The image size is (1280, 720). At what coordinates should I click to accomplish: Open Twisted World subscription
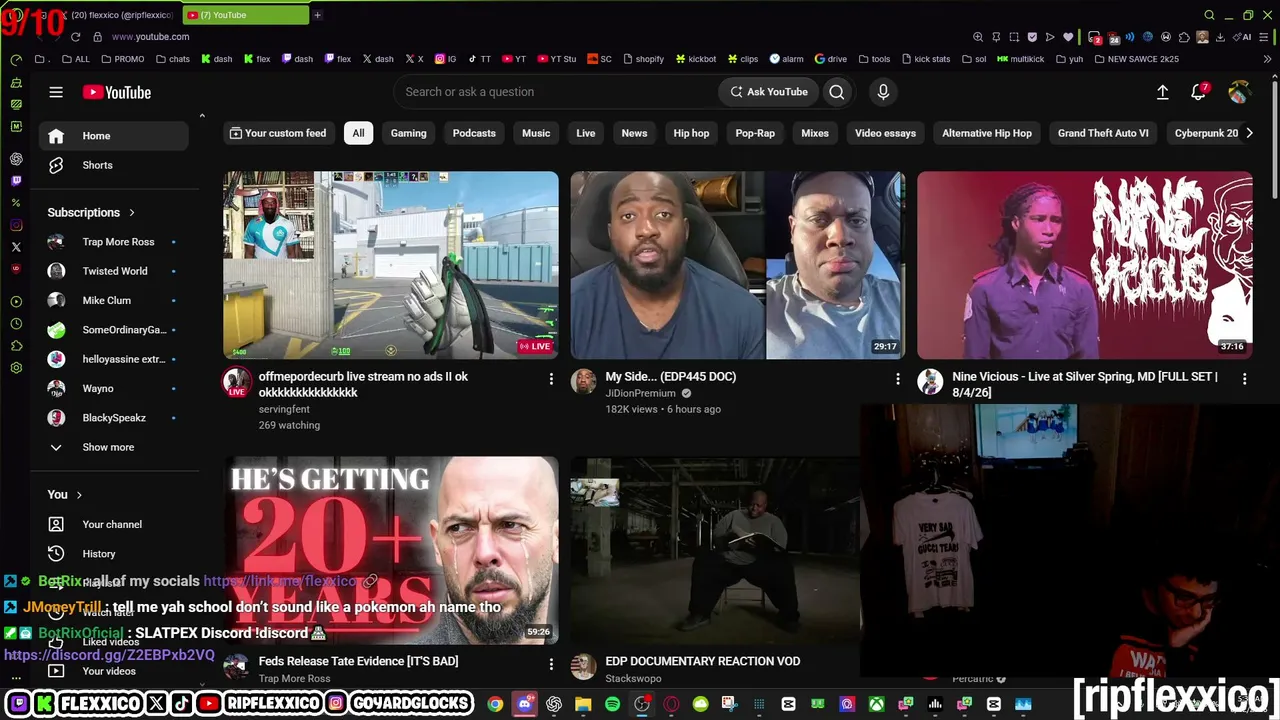click(113, 271)
